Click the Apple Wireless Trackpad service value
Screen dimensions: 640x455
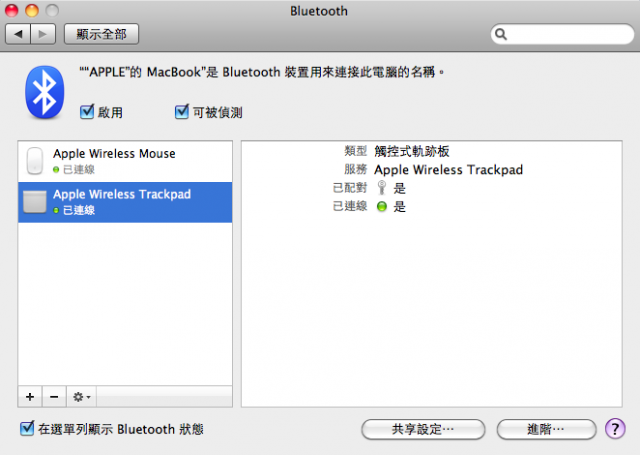click(x=449, y=170)
